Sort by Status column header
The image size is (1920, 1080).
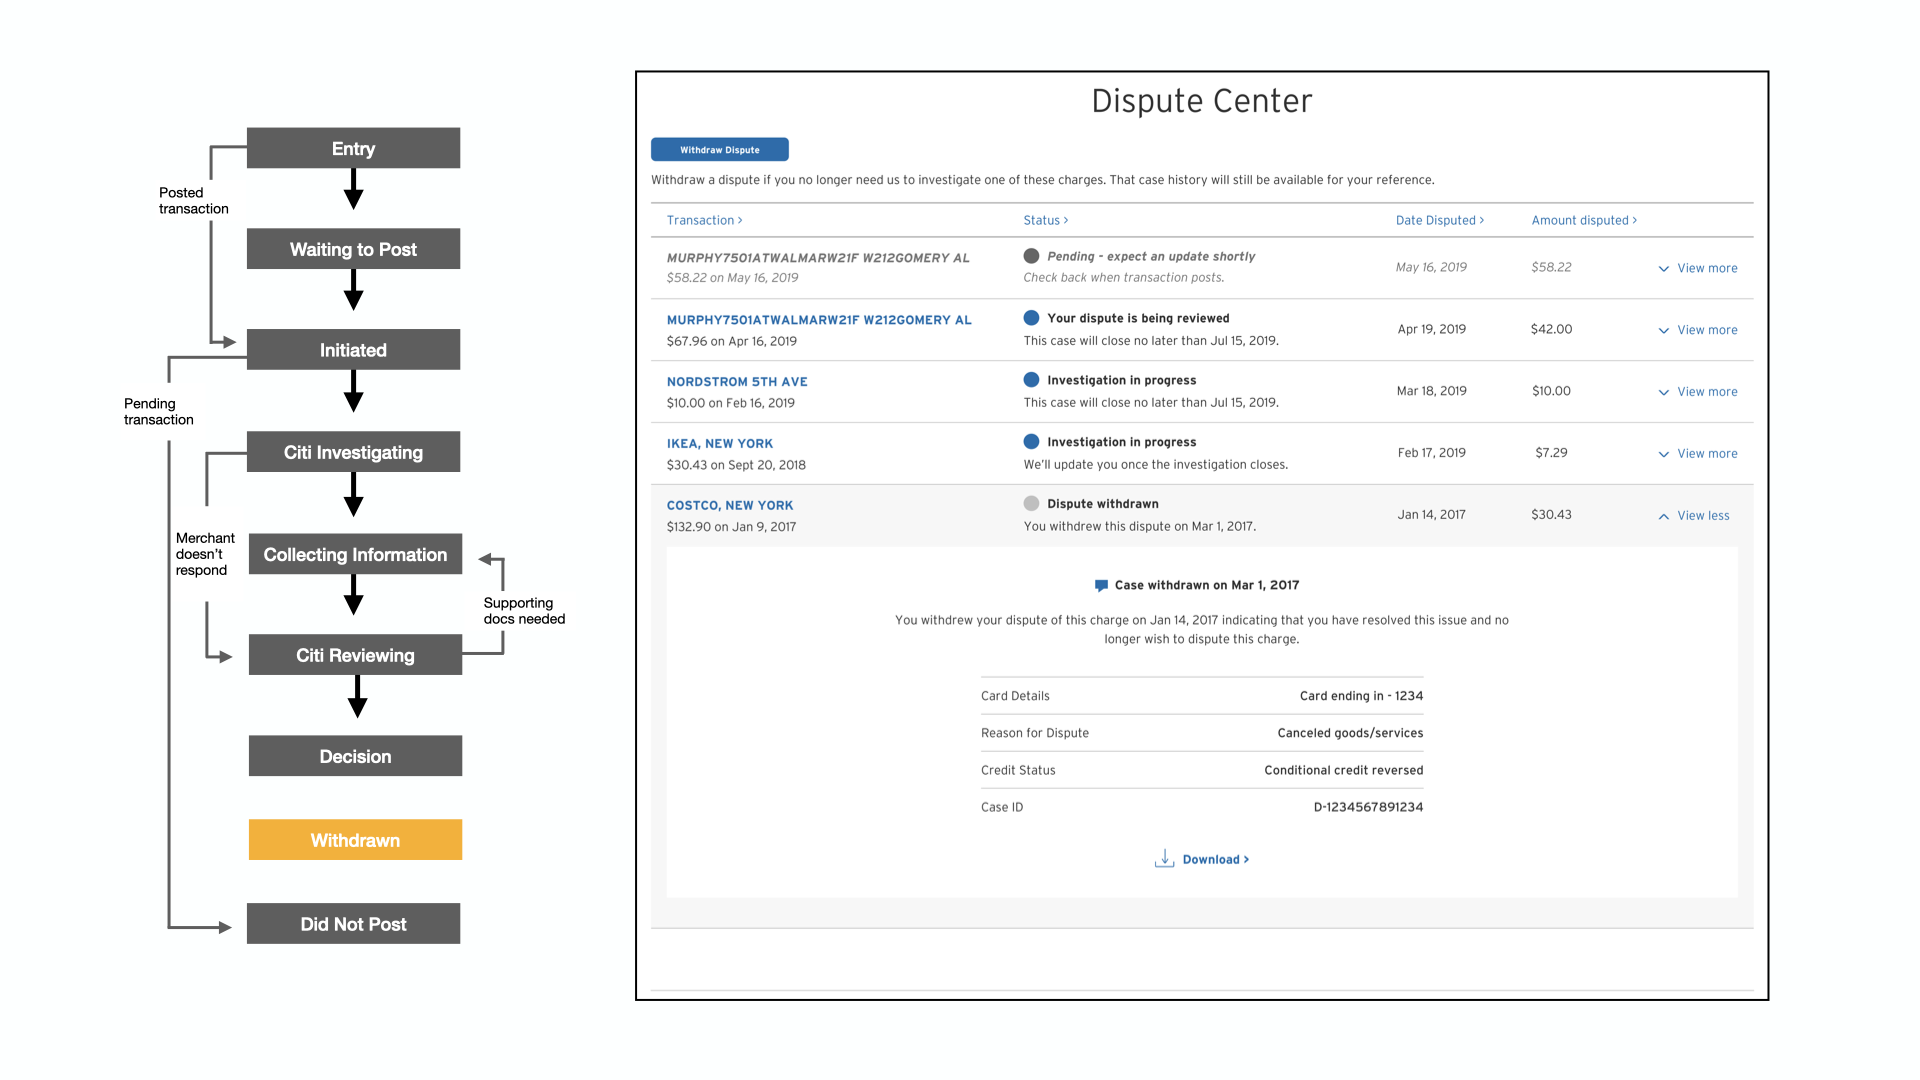(1045, 220)
